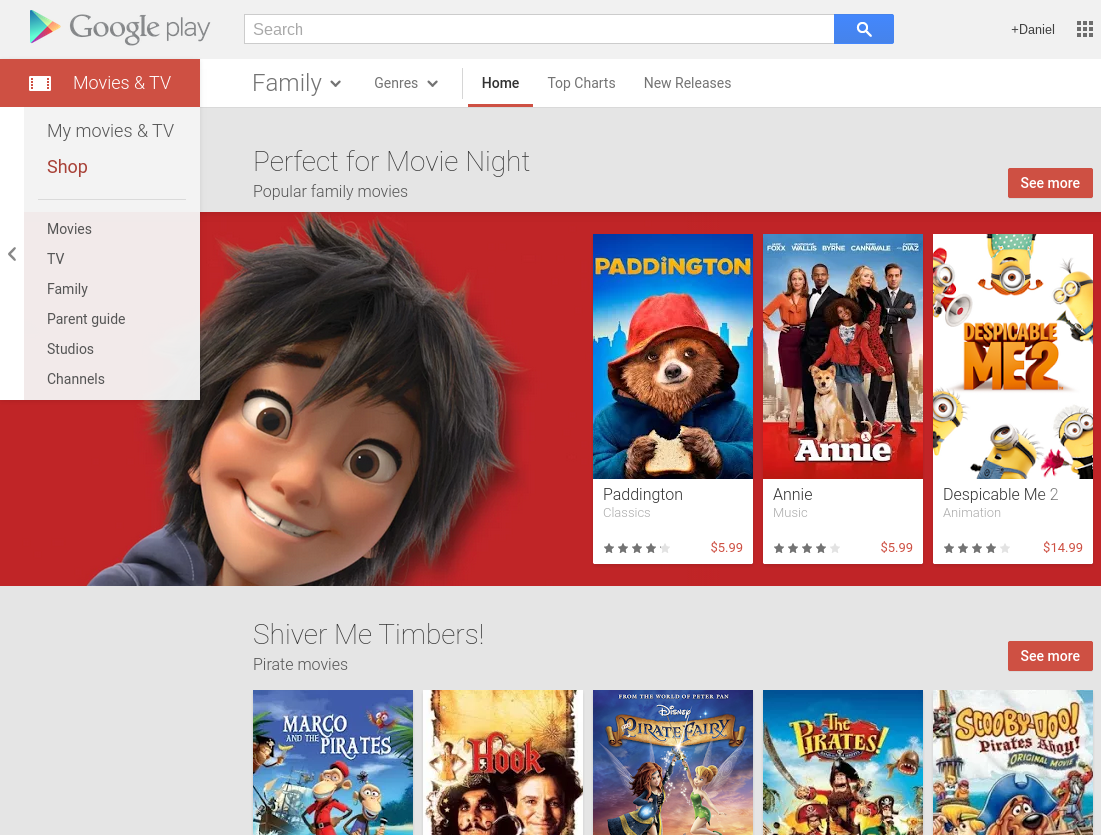This screenshot has width=1101, height=835.
Task: Open the Paddington movie poster
Action: pyautogui.click(x=673, y=356)
